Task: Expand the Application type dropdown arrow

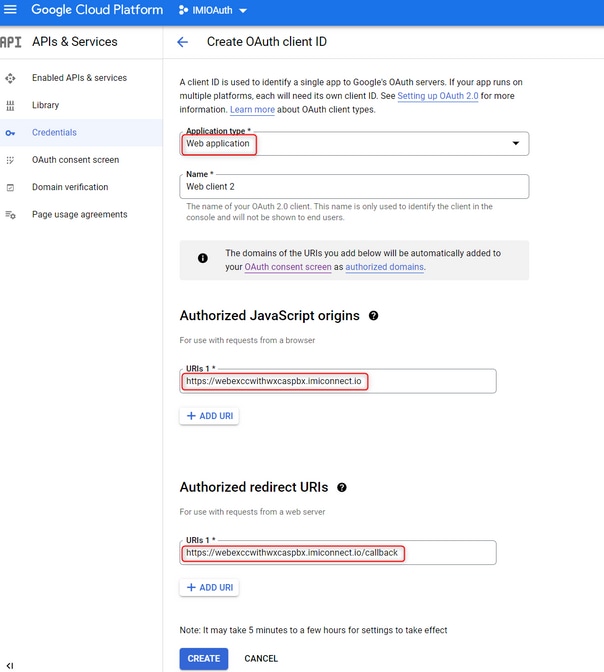Action: click(x=516, y=143)
